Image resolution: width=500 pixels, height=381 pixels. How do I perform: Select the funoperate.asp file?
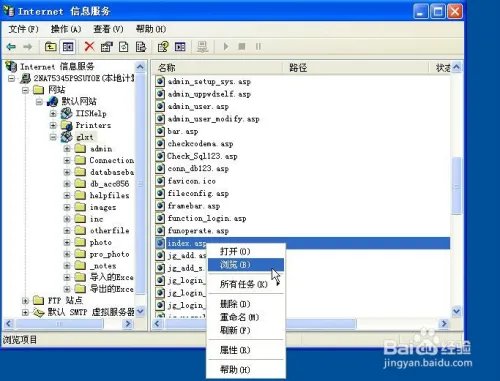pos(198,231)
